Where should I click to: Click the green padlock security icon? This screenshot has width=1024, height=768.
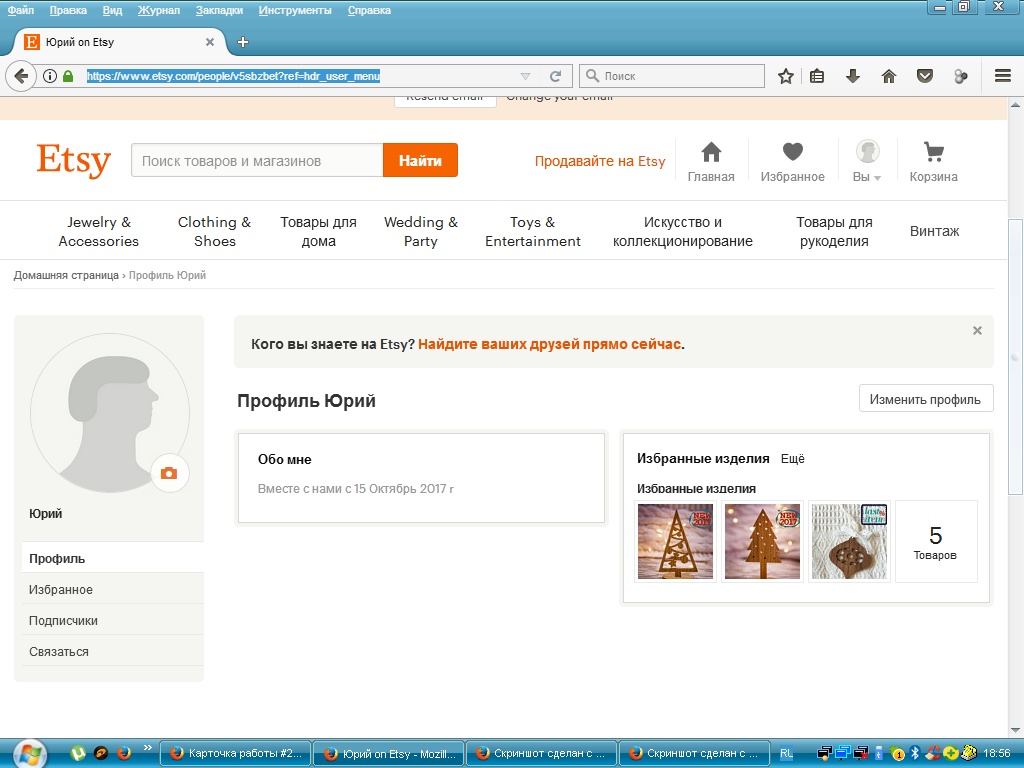pos(67,76)
